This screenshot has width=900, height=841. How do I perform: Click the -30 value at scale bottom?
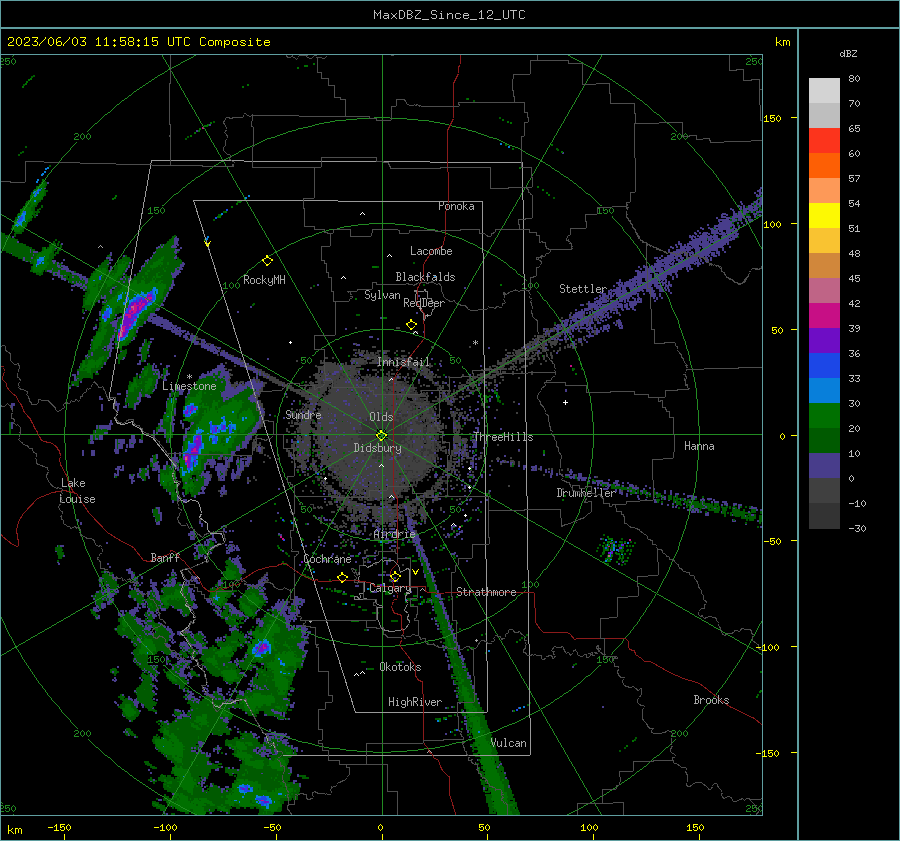[857, 528]
